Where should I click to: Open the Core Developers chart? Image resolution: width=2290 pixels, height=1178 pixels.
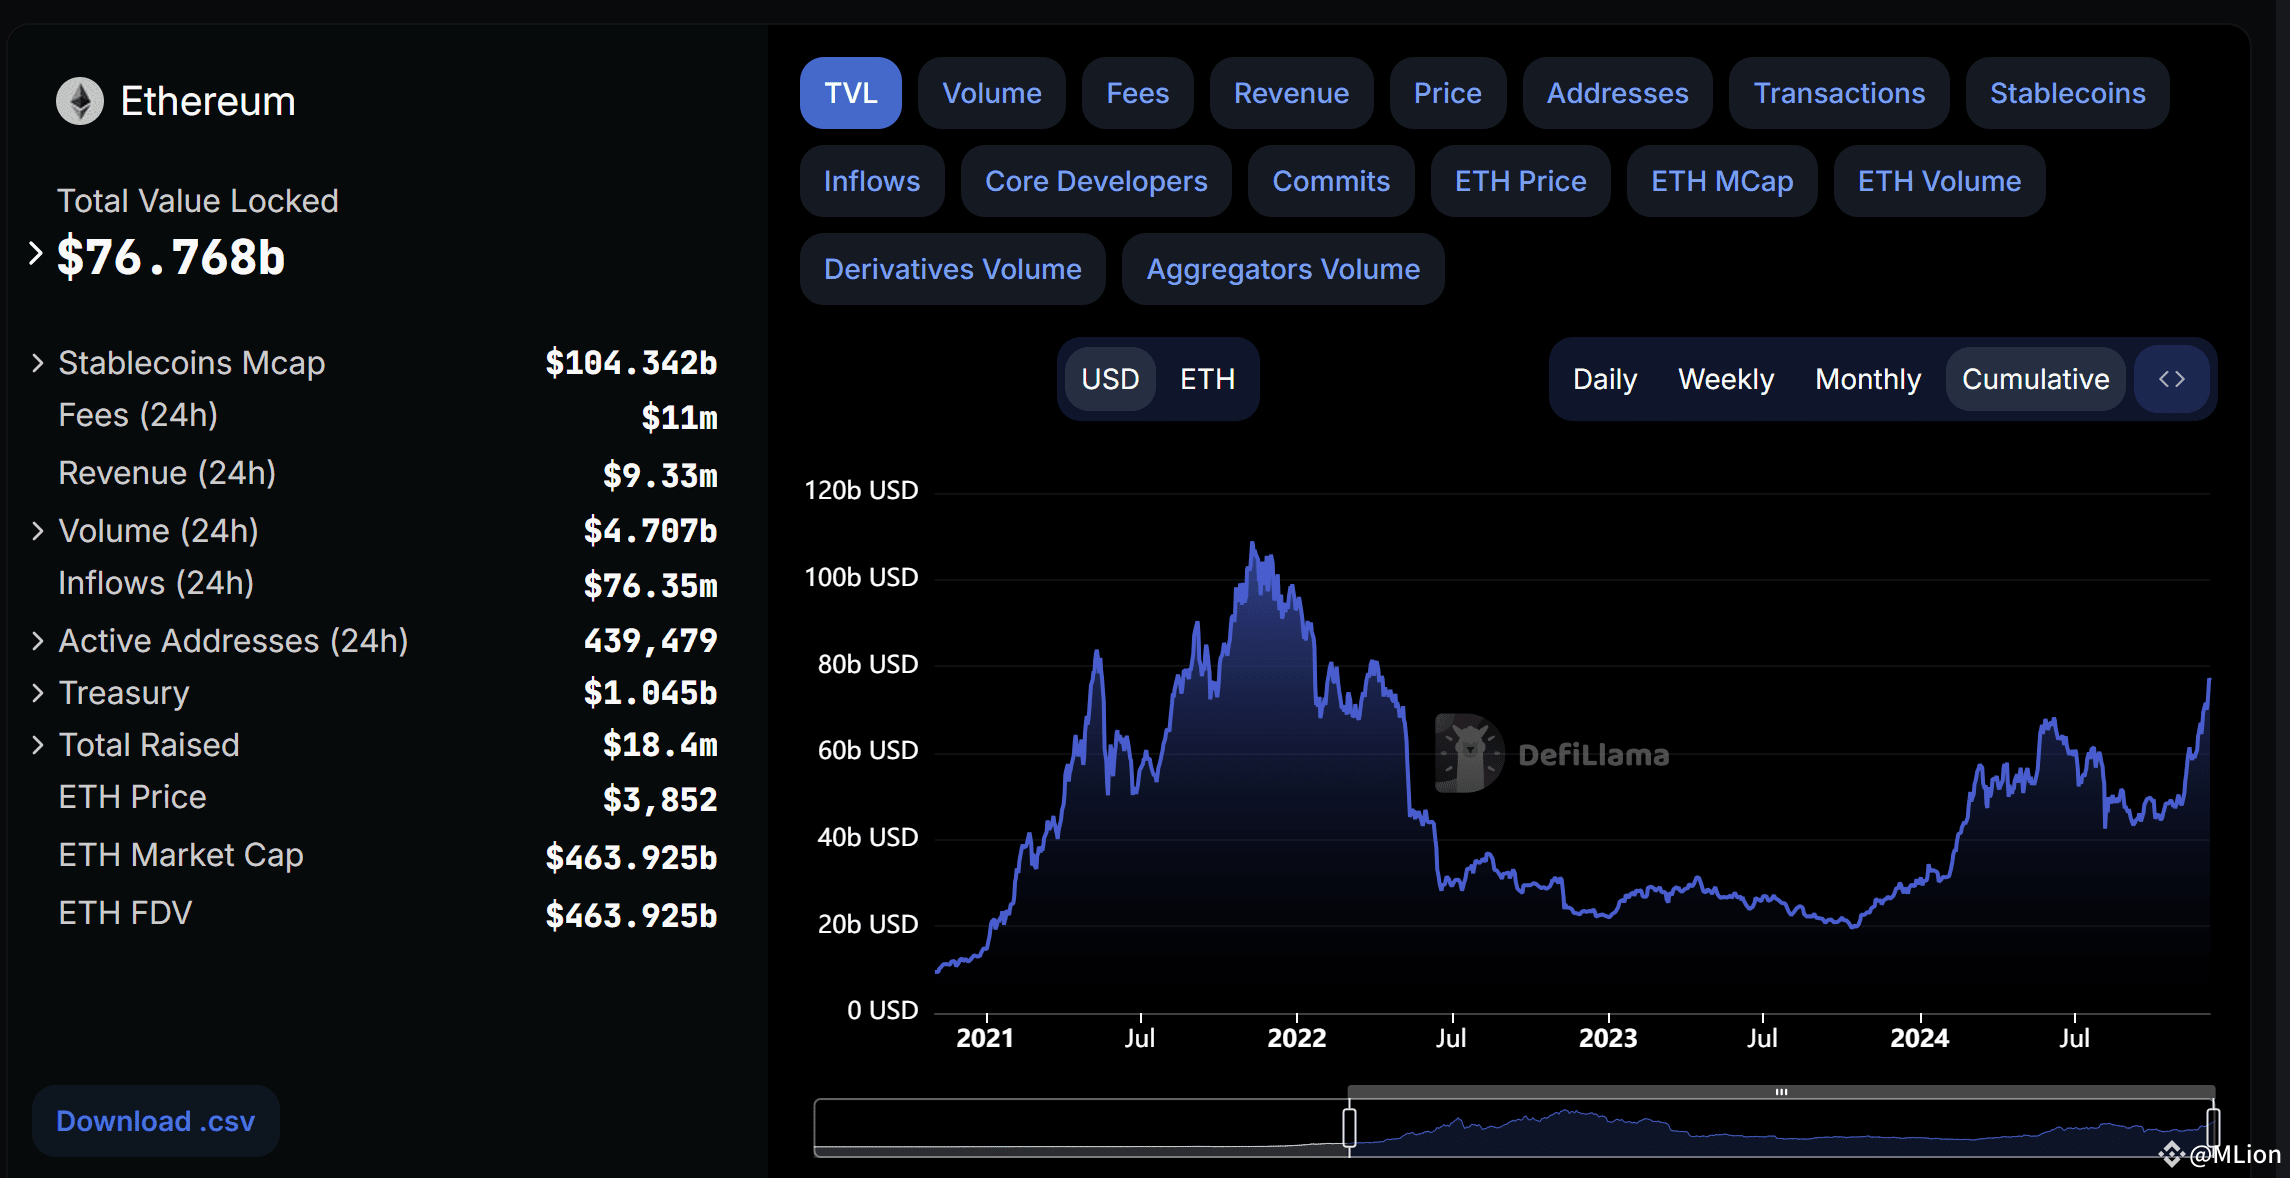tap(1095, 181)
